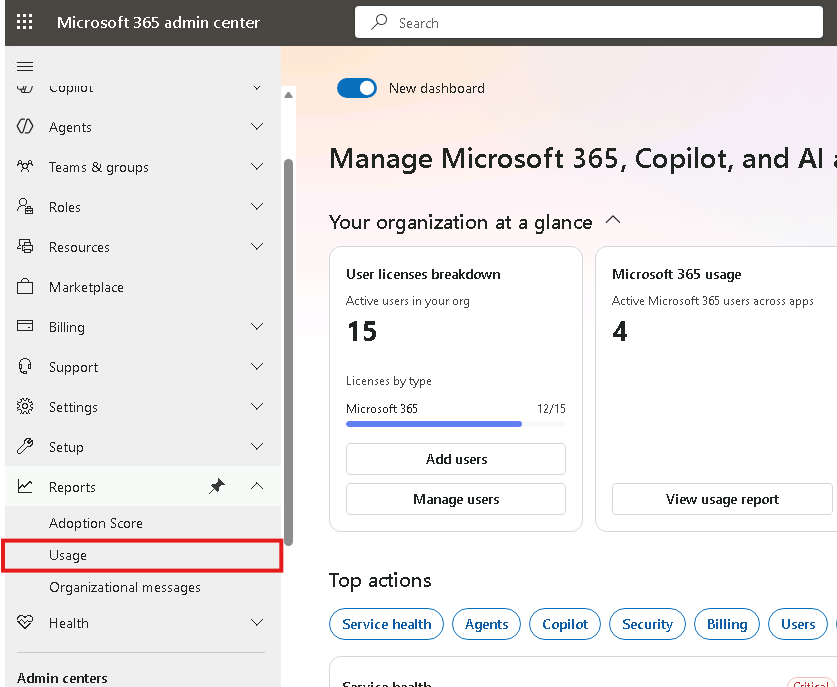Select the Users top action pill
The image size is (837, 687).
coord(798,624)
